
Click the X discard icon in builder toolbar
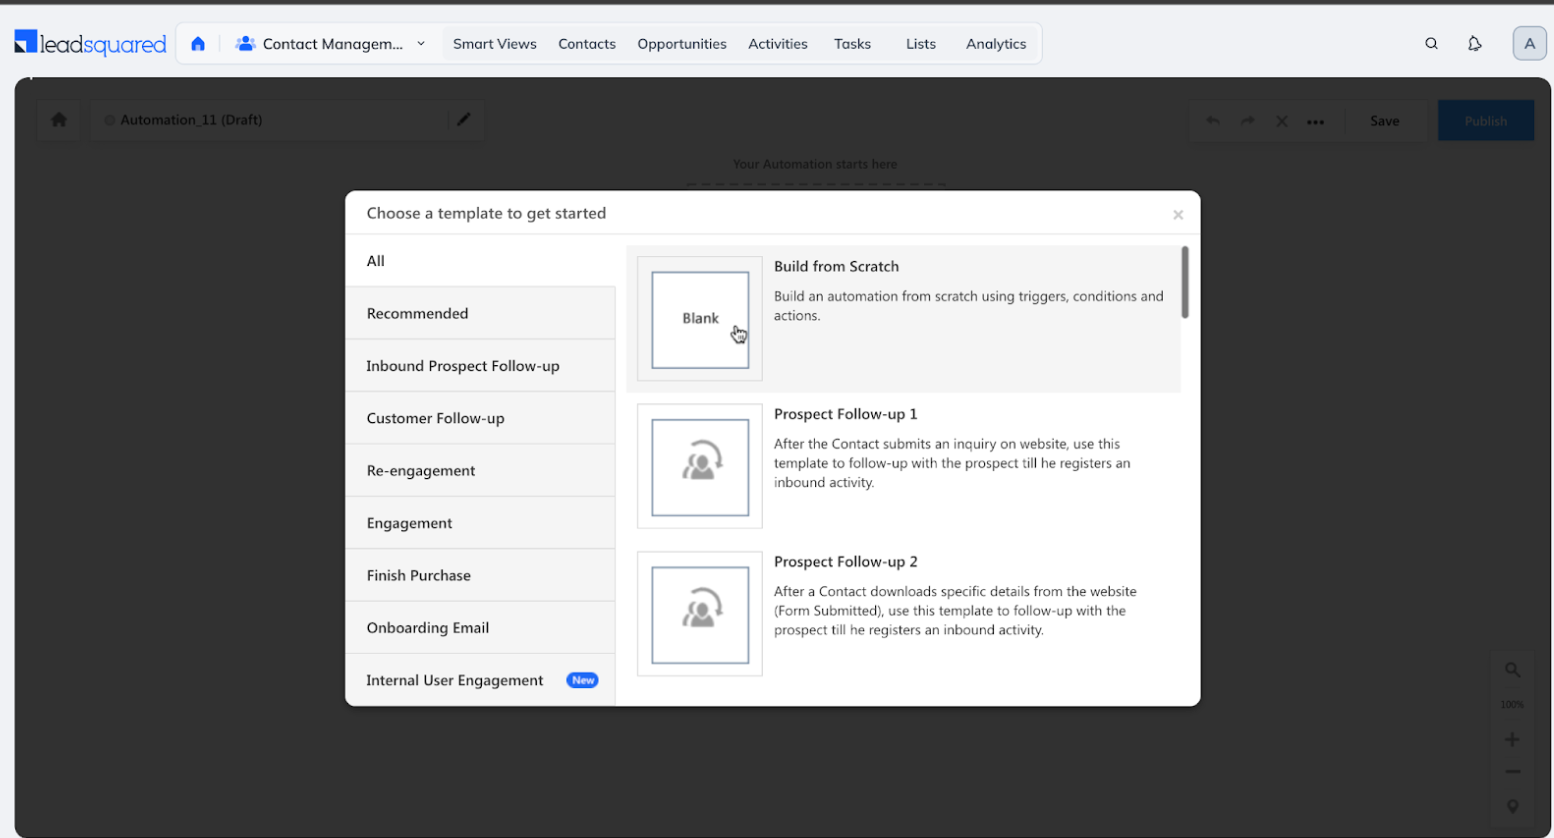1282,121
